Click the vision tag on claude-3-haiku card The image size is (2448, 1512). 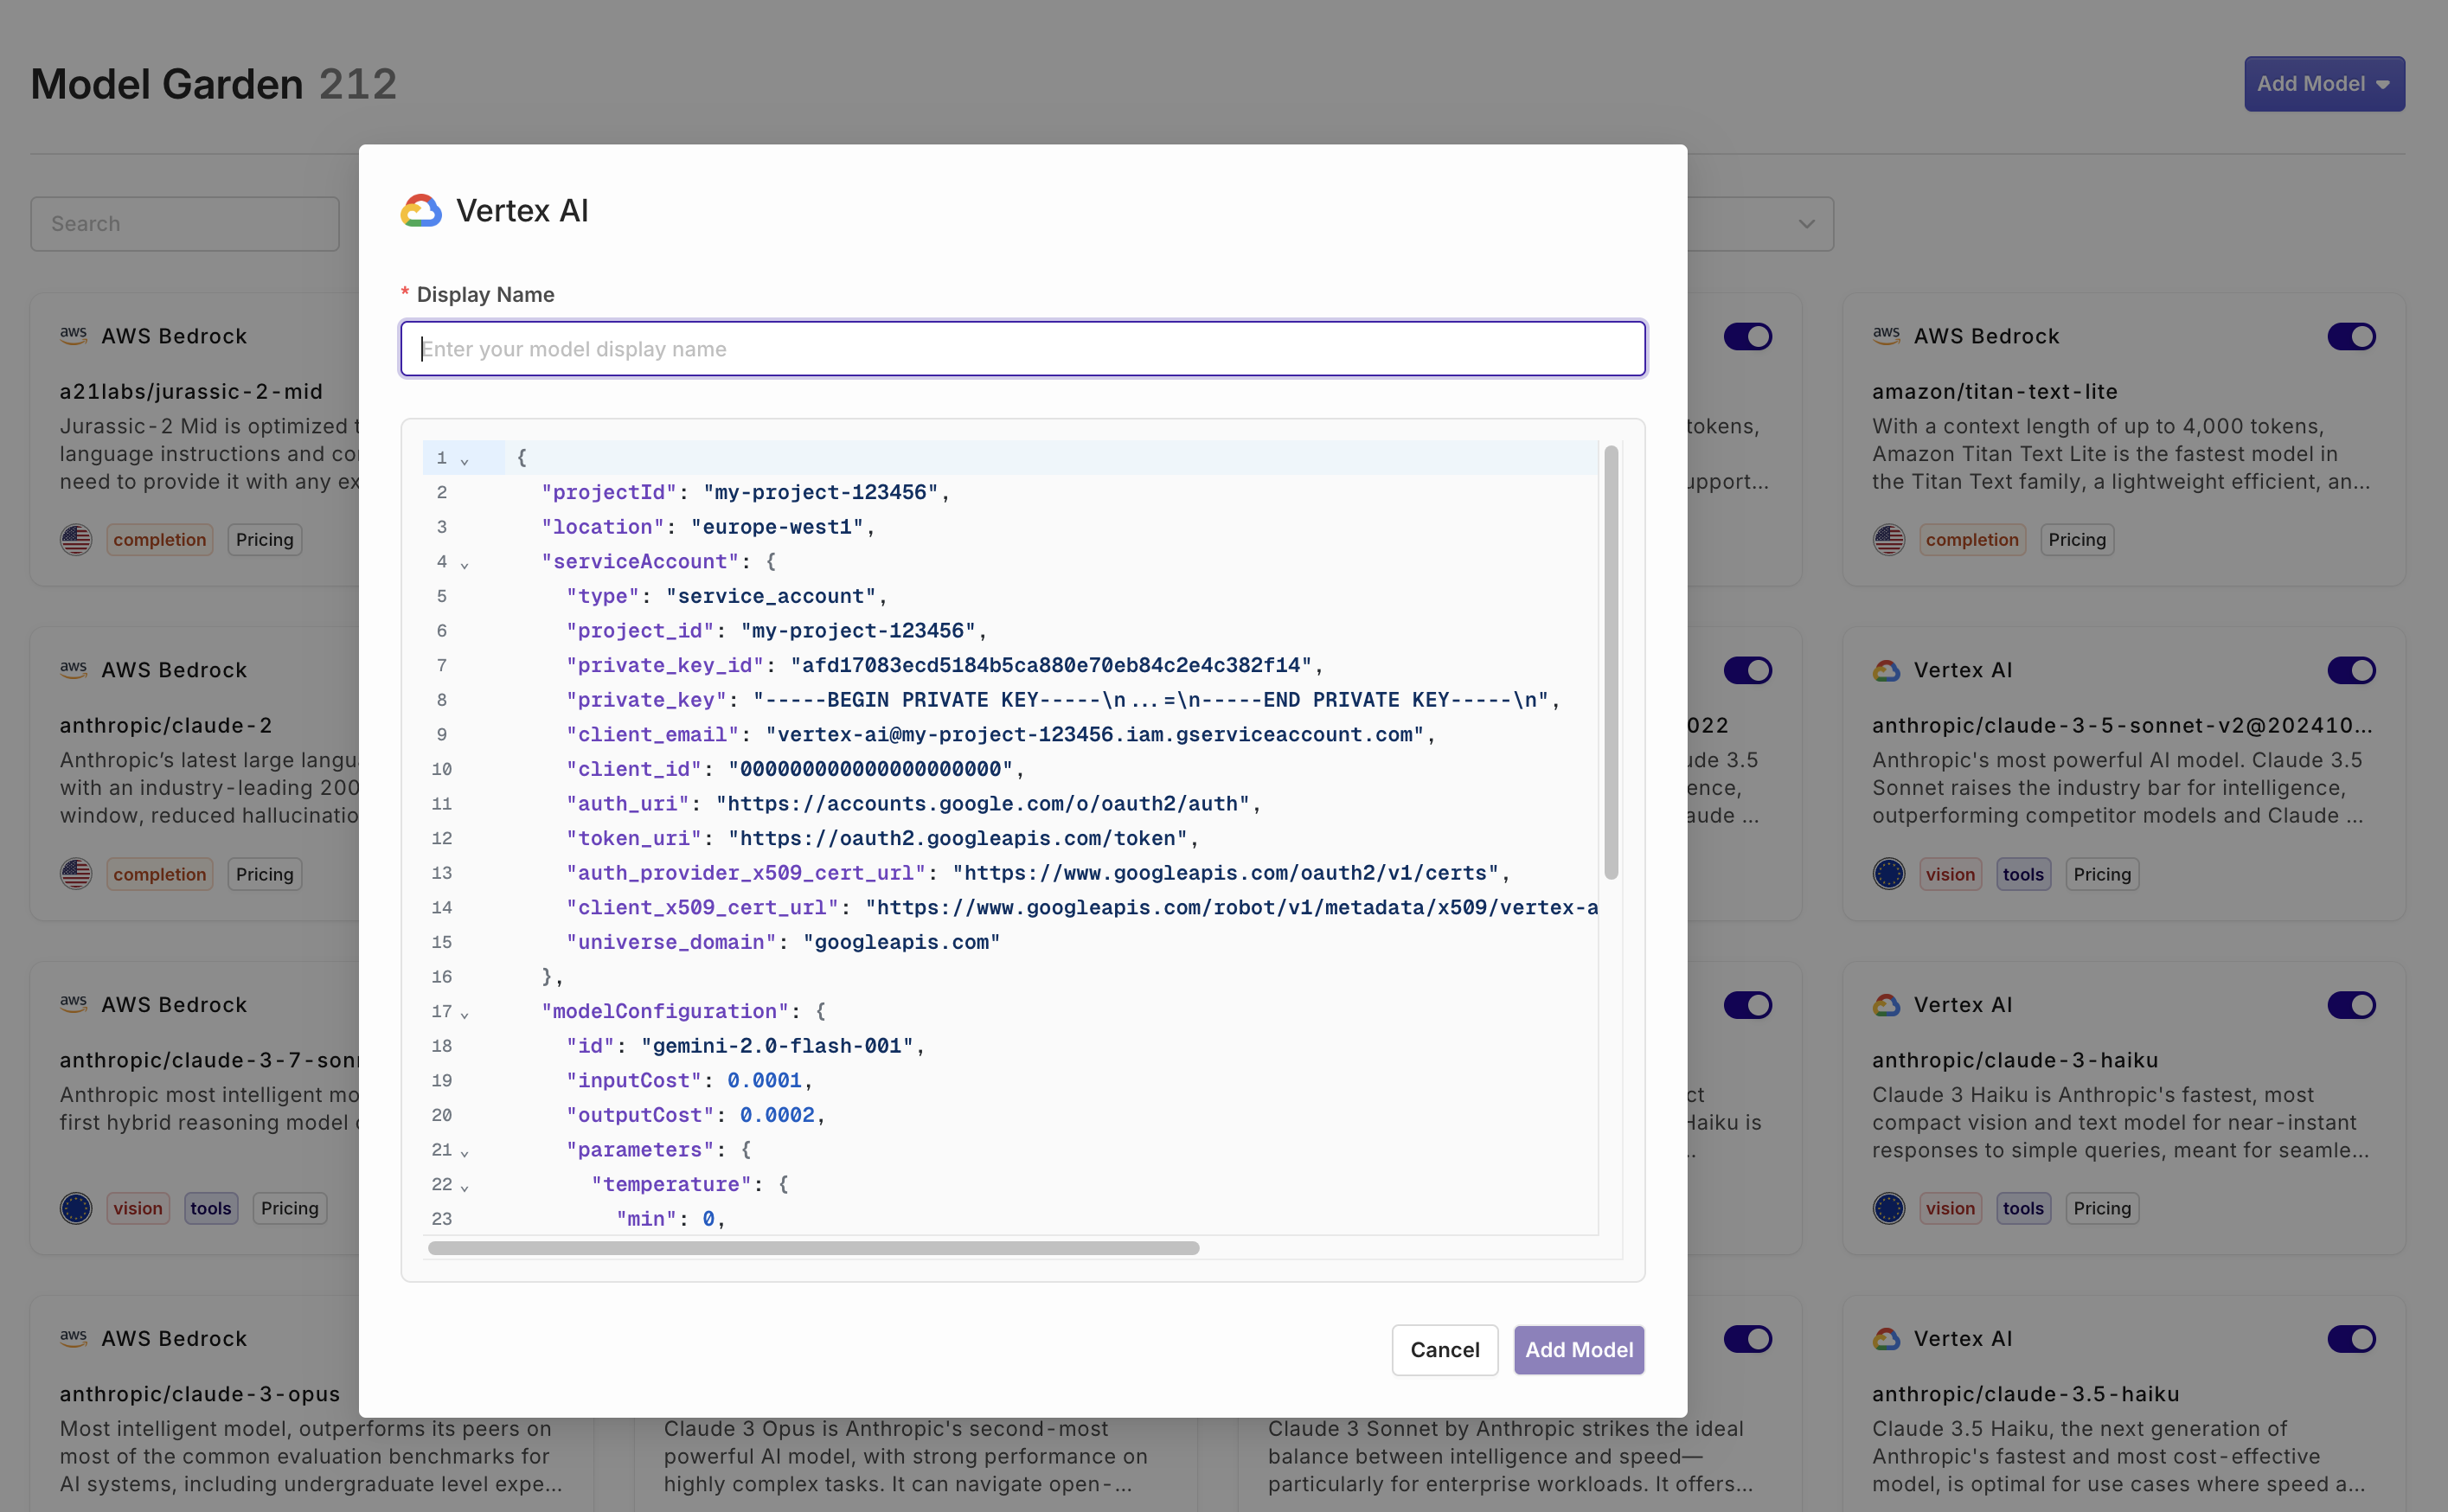pos(1949,1208)
